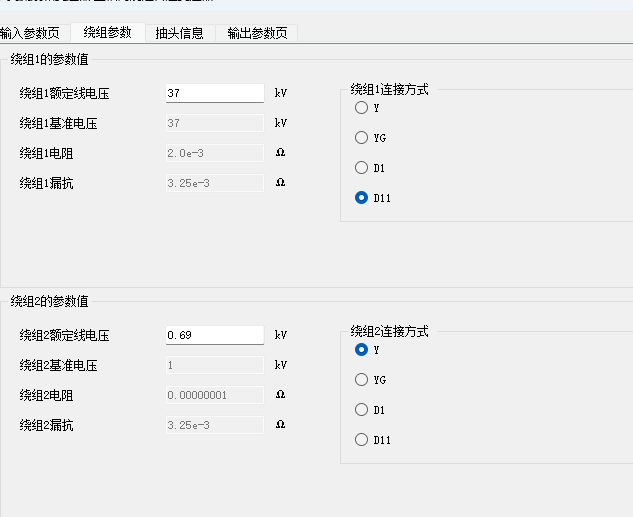The height and width of the screenshot is (517, 633).
Task: Click the 绕组1额定线电压 input field
Action: 214,93
